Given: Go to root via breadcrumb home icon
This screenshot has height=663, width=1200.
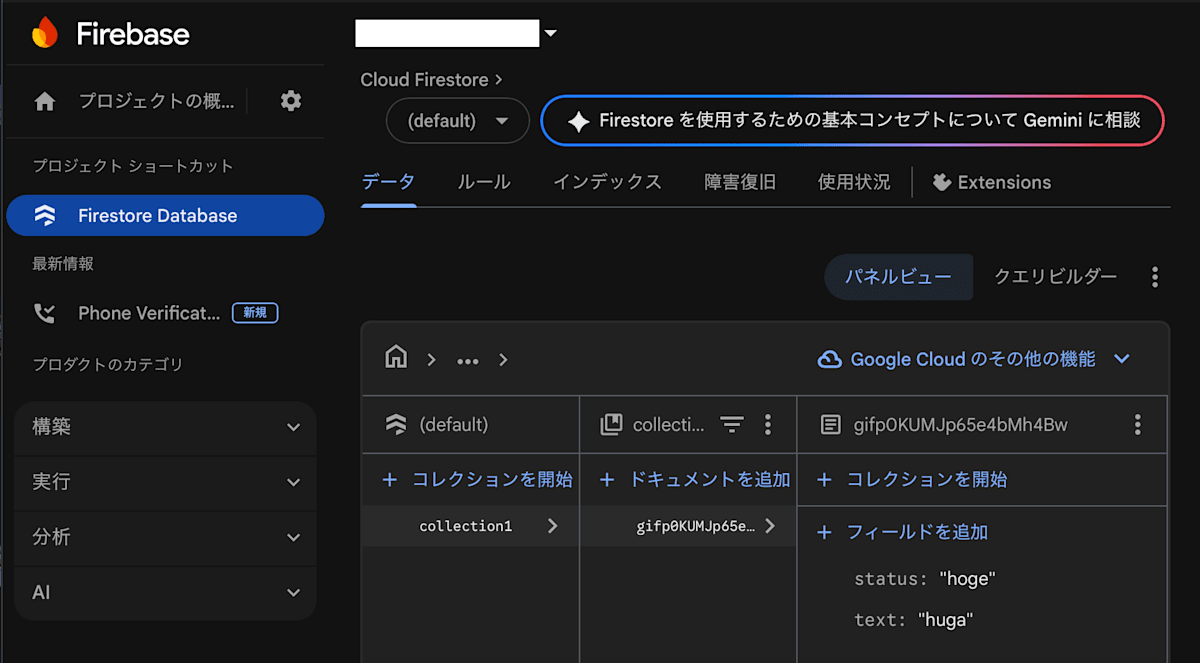Looking at the screenshot, I should pyautogui.click(x=396, y=358).
